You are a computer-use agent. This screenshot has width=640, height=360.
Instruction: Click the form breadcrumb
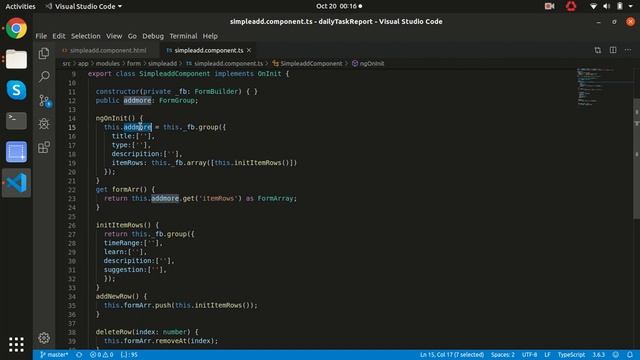click(x=133, y=64)
